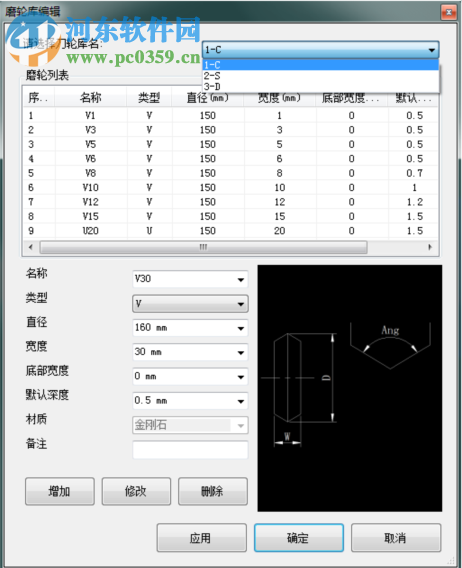Close the 磨轮库编辑 dialog
This screenshot has height=568, width=462.
pyautogui.click(x=449, y=12)
